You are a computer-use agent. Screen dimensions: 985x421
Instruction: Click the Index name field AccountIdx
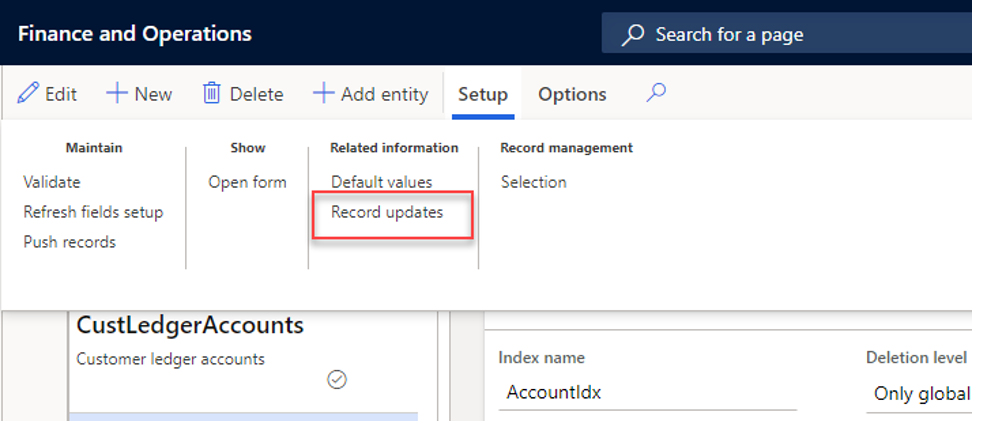(x=647, y=393)
